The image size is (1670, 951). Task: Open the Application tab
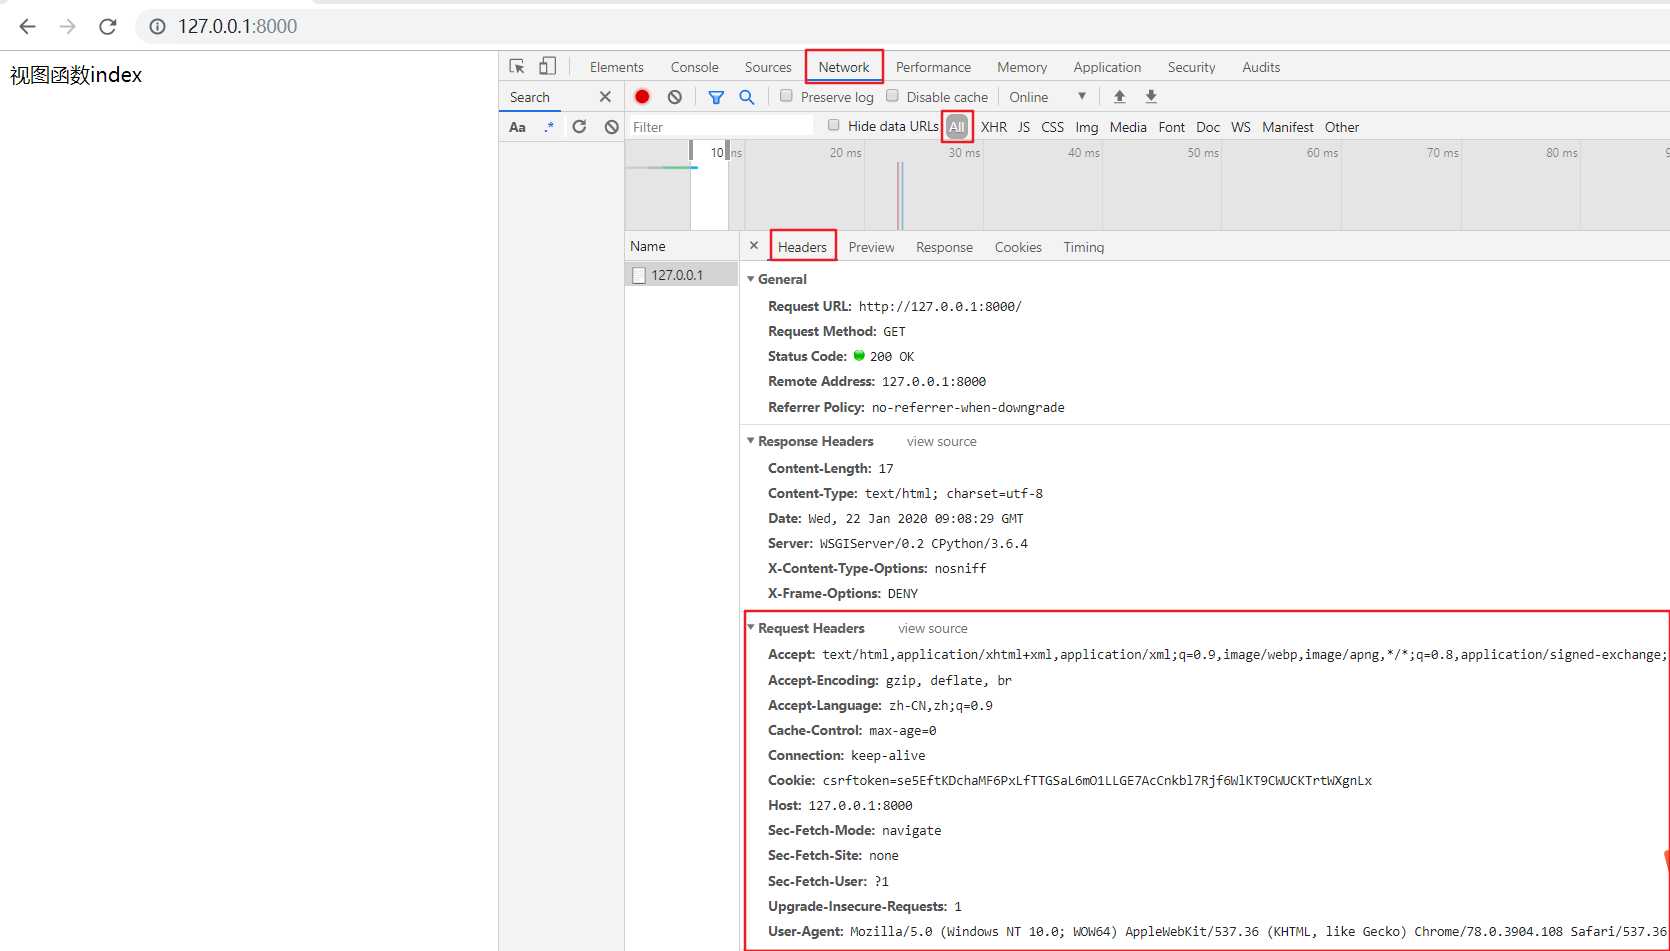click(x=1107, y=67)
